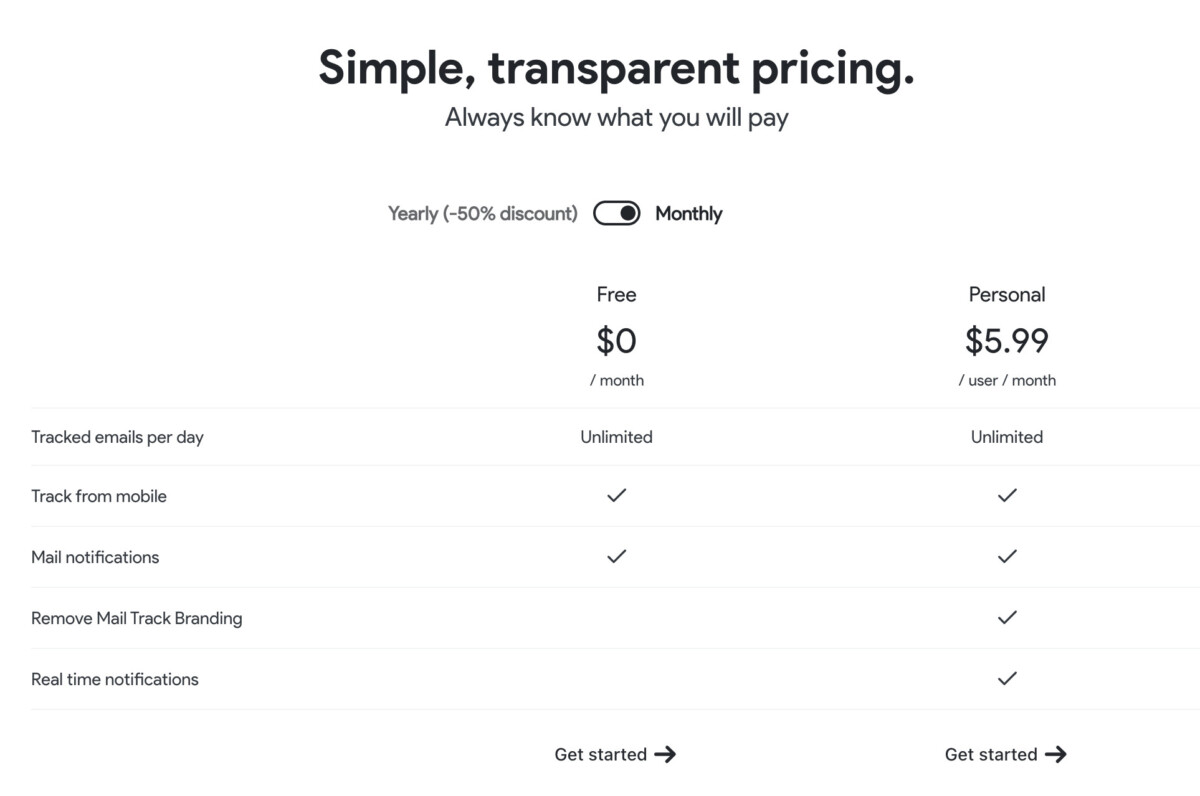The image size is (1200, 796).
Task: Click Personal plan Mail notifications checkmark
Action: [1007, 556]
